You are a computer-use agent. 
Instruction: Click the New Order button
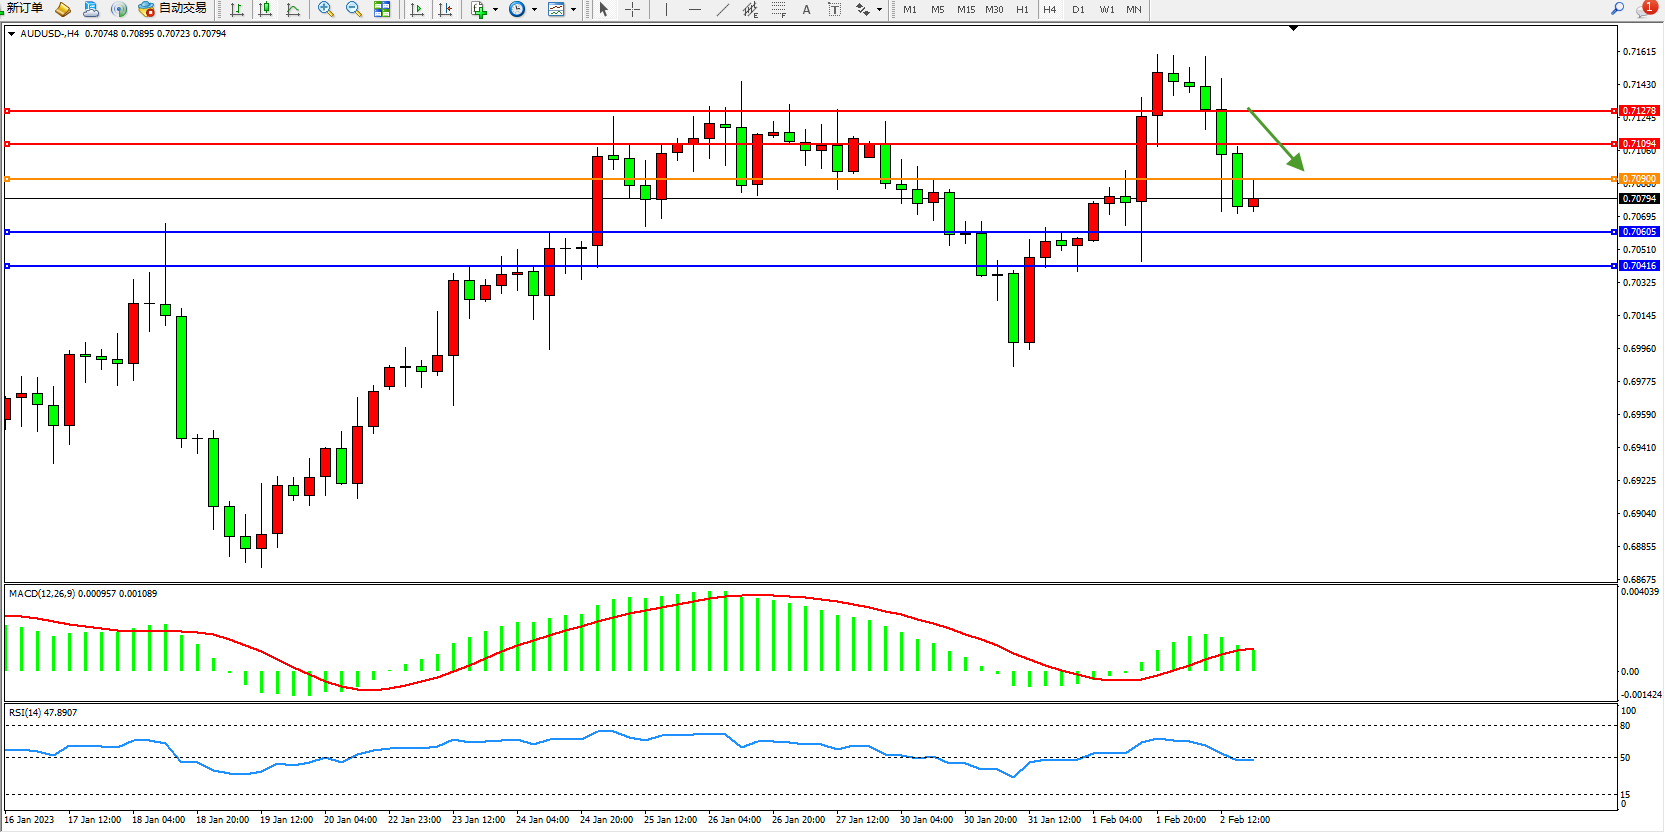(x=24, y=9)
